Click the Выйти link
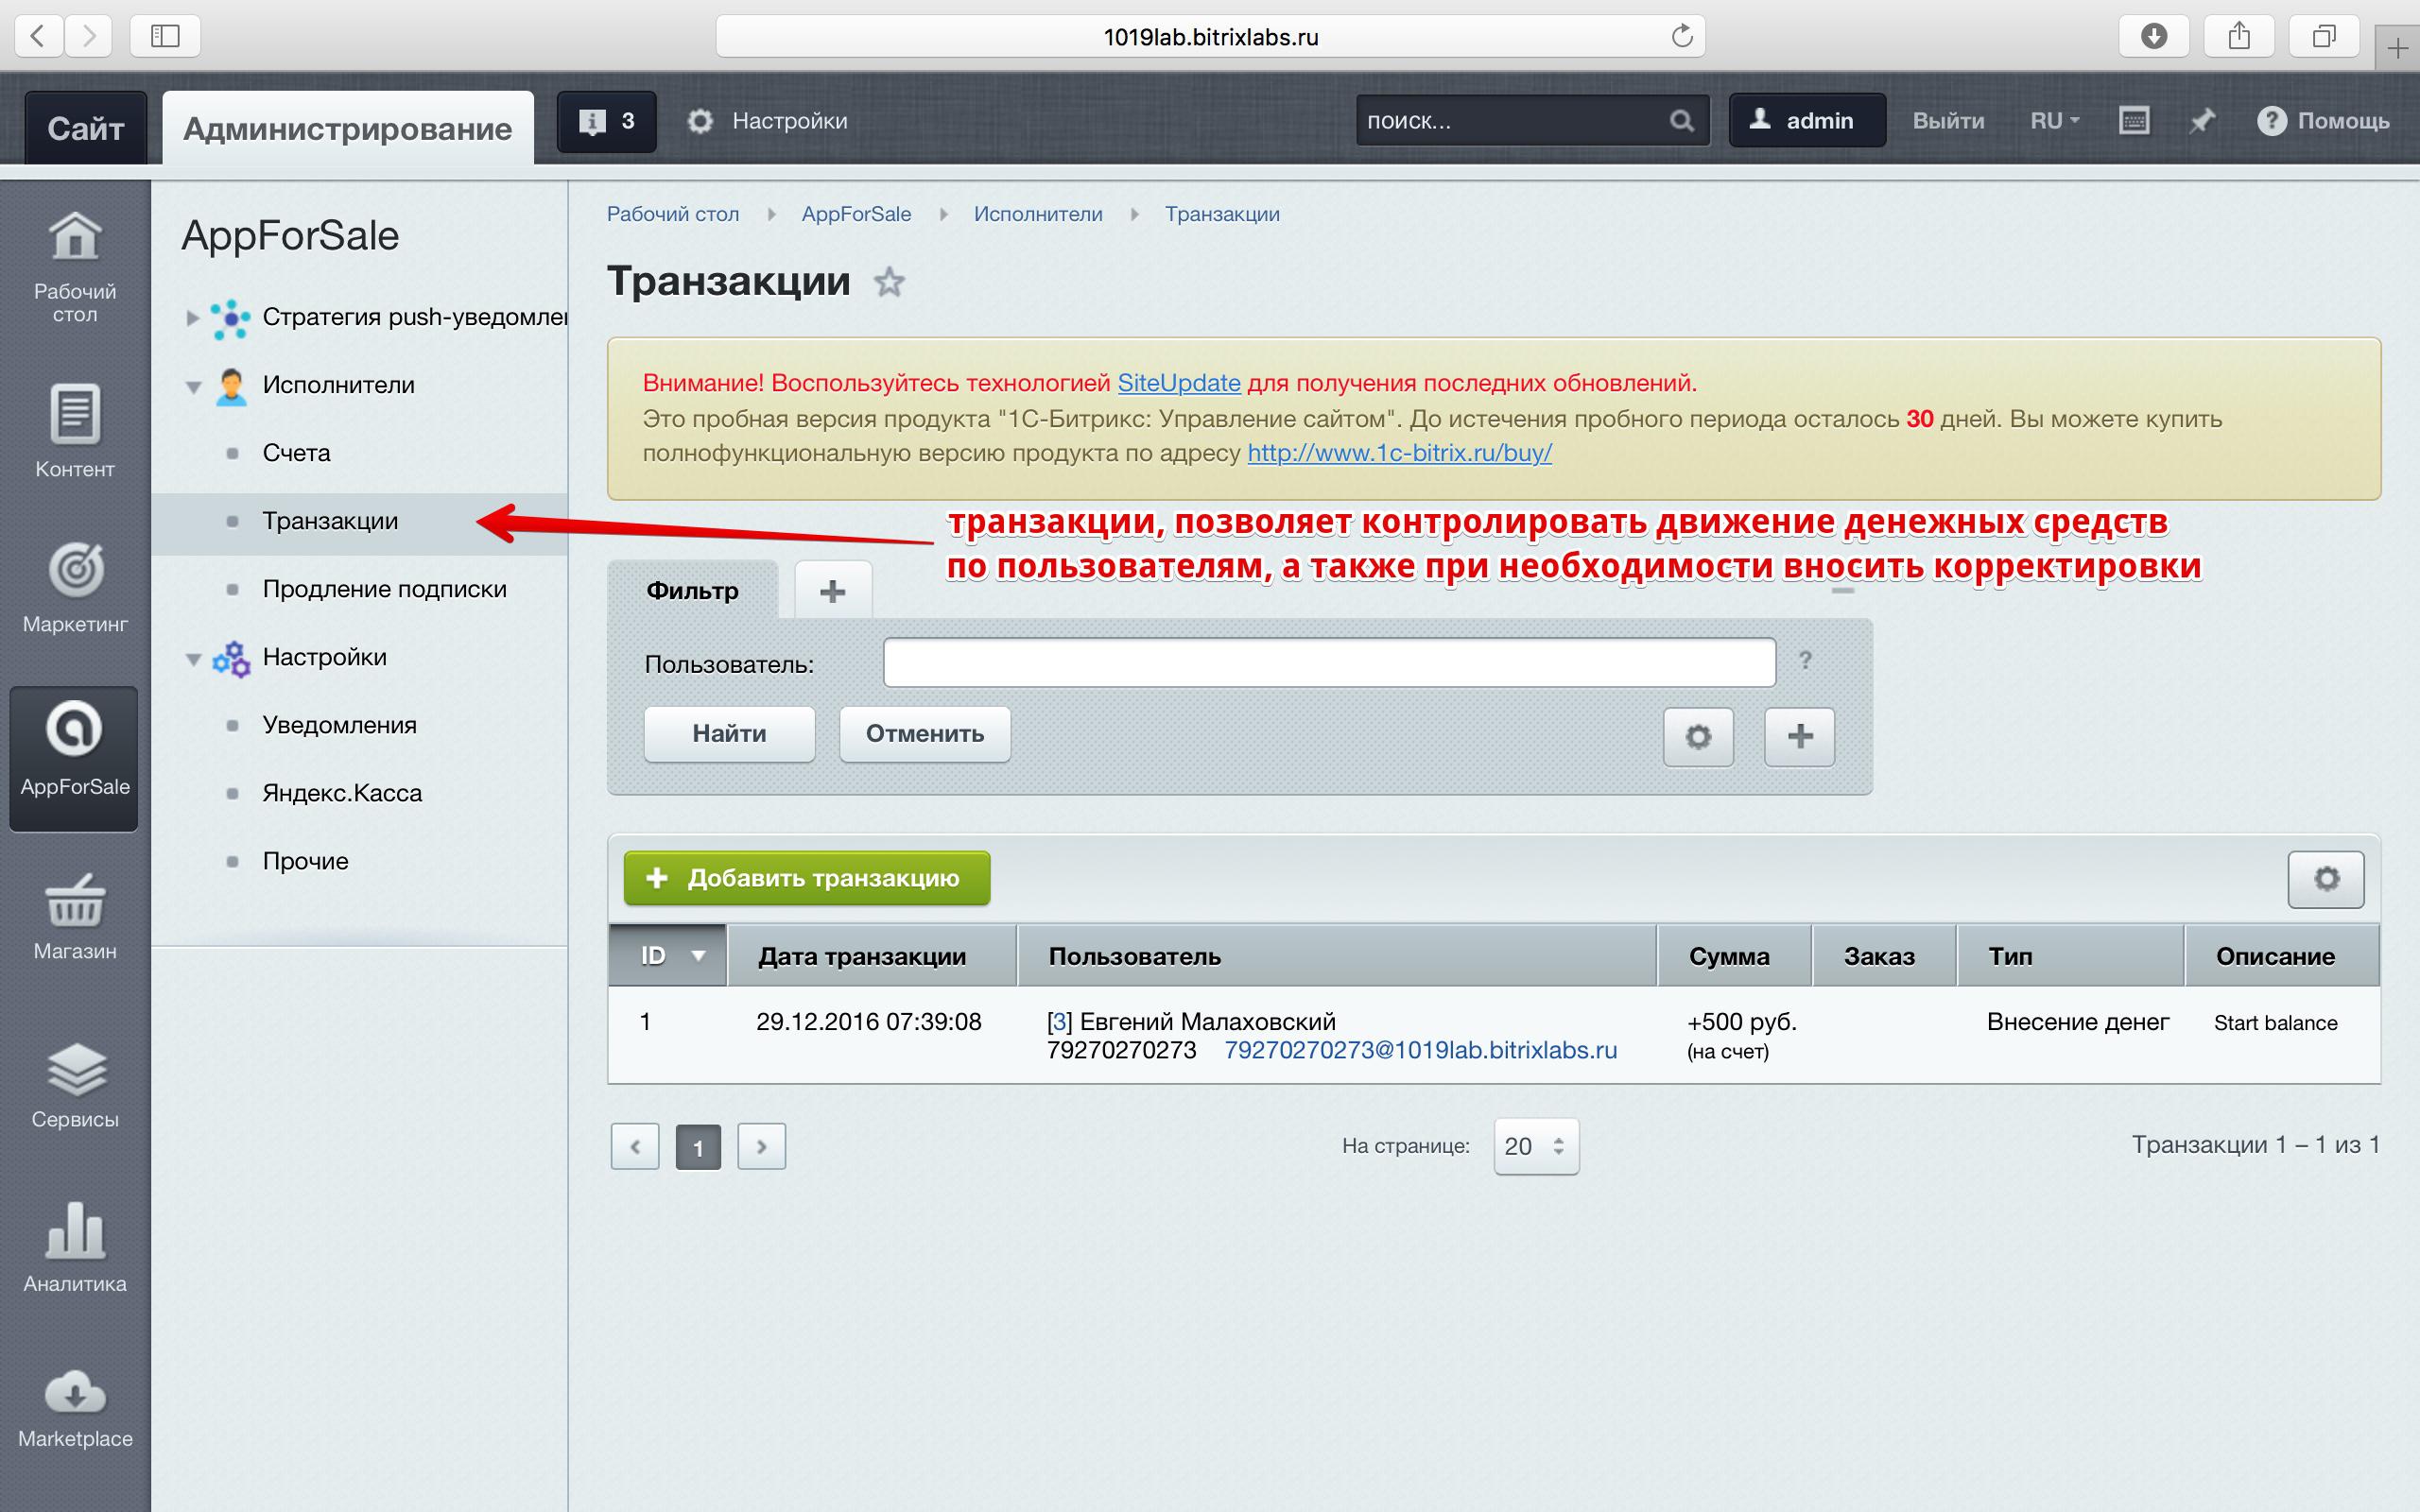The height and width of the screenshot is (1512, 2420). 1948,121
